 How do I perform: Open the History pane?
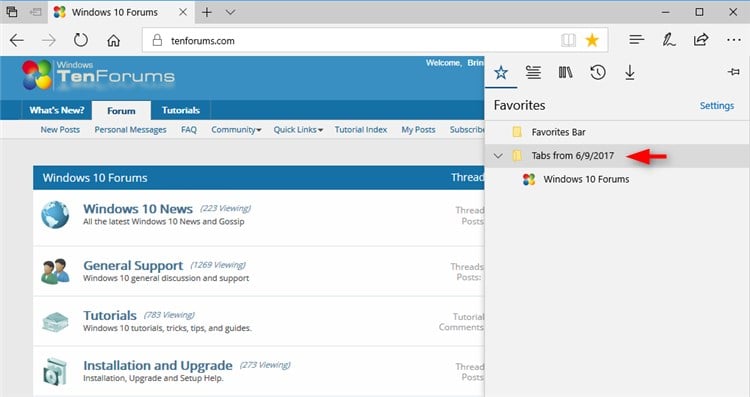(598, 73)
